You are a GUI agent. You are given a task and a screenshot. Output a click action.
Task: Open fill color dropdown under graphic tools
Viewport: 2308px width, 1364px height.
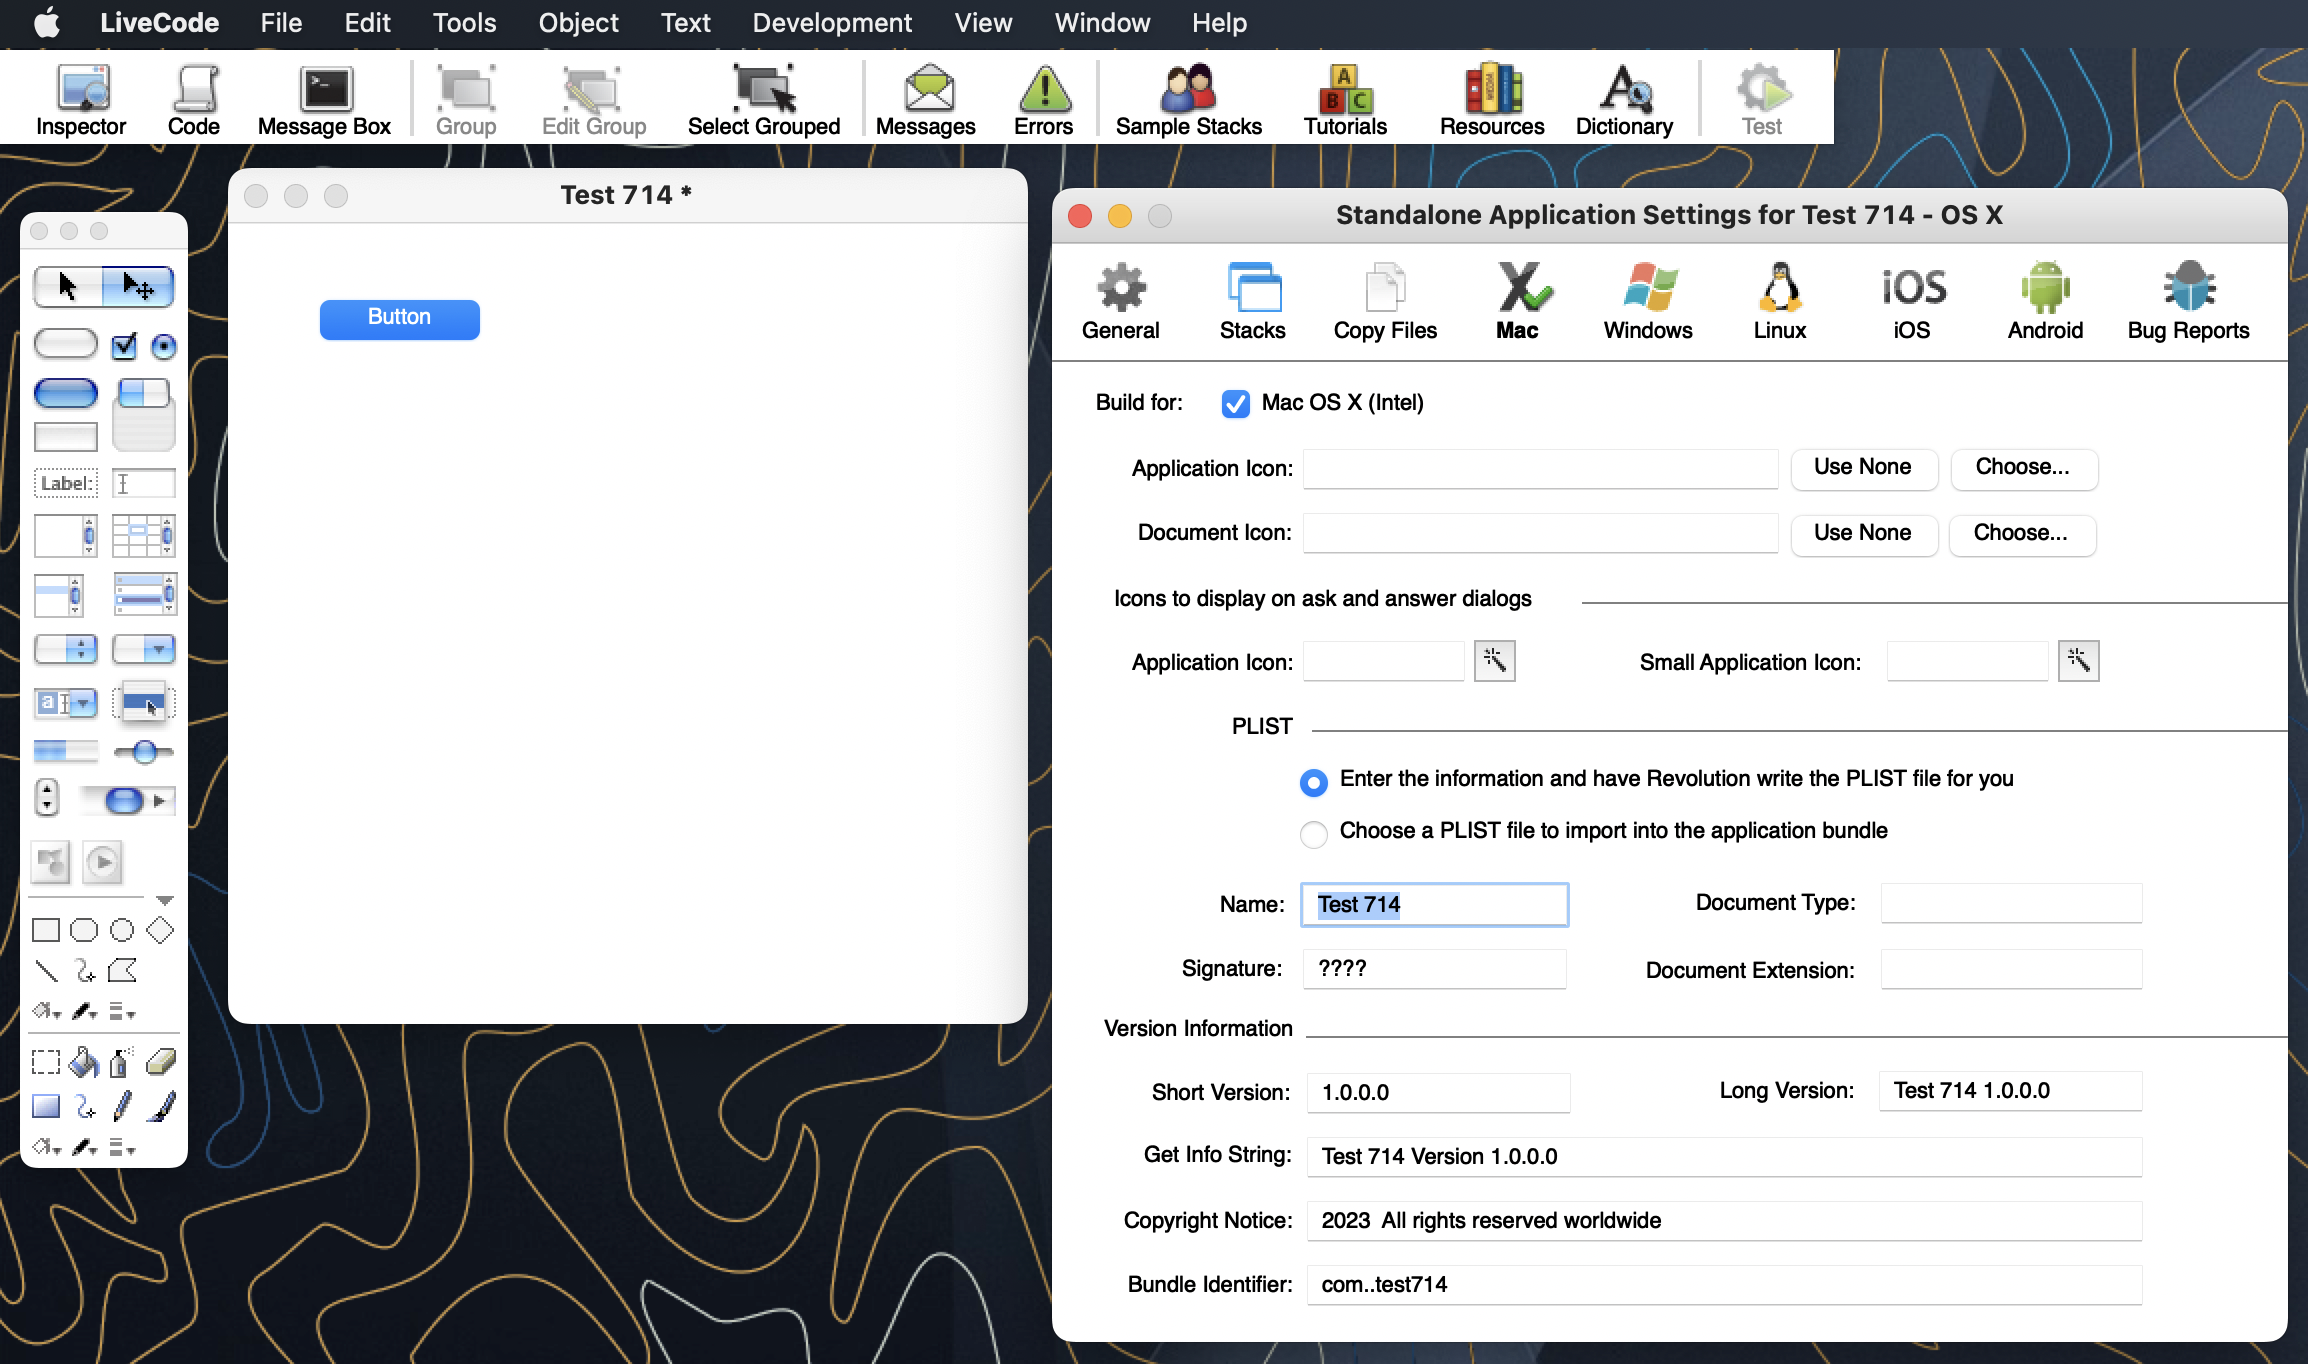(x=46, y=1011)
